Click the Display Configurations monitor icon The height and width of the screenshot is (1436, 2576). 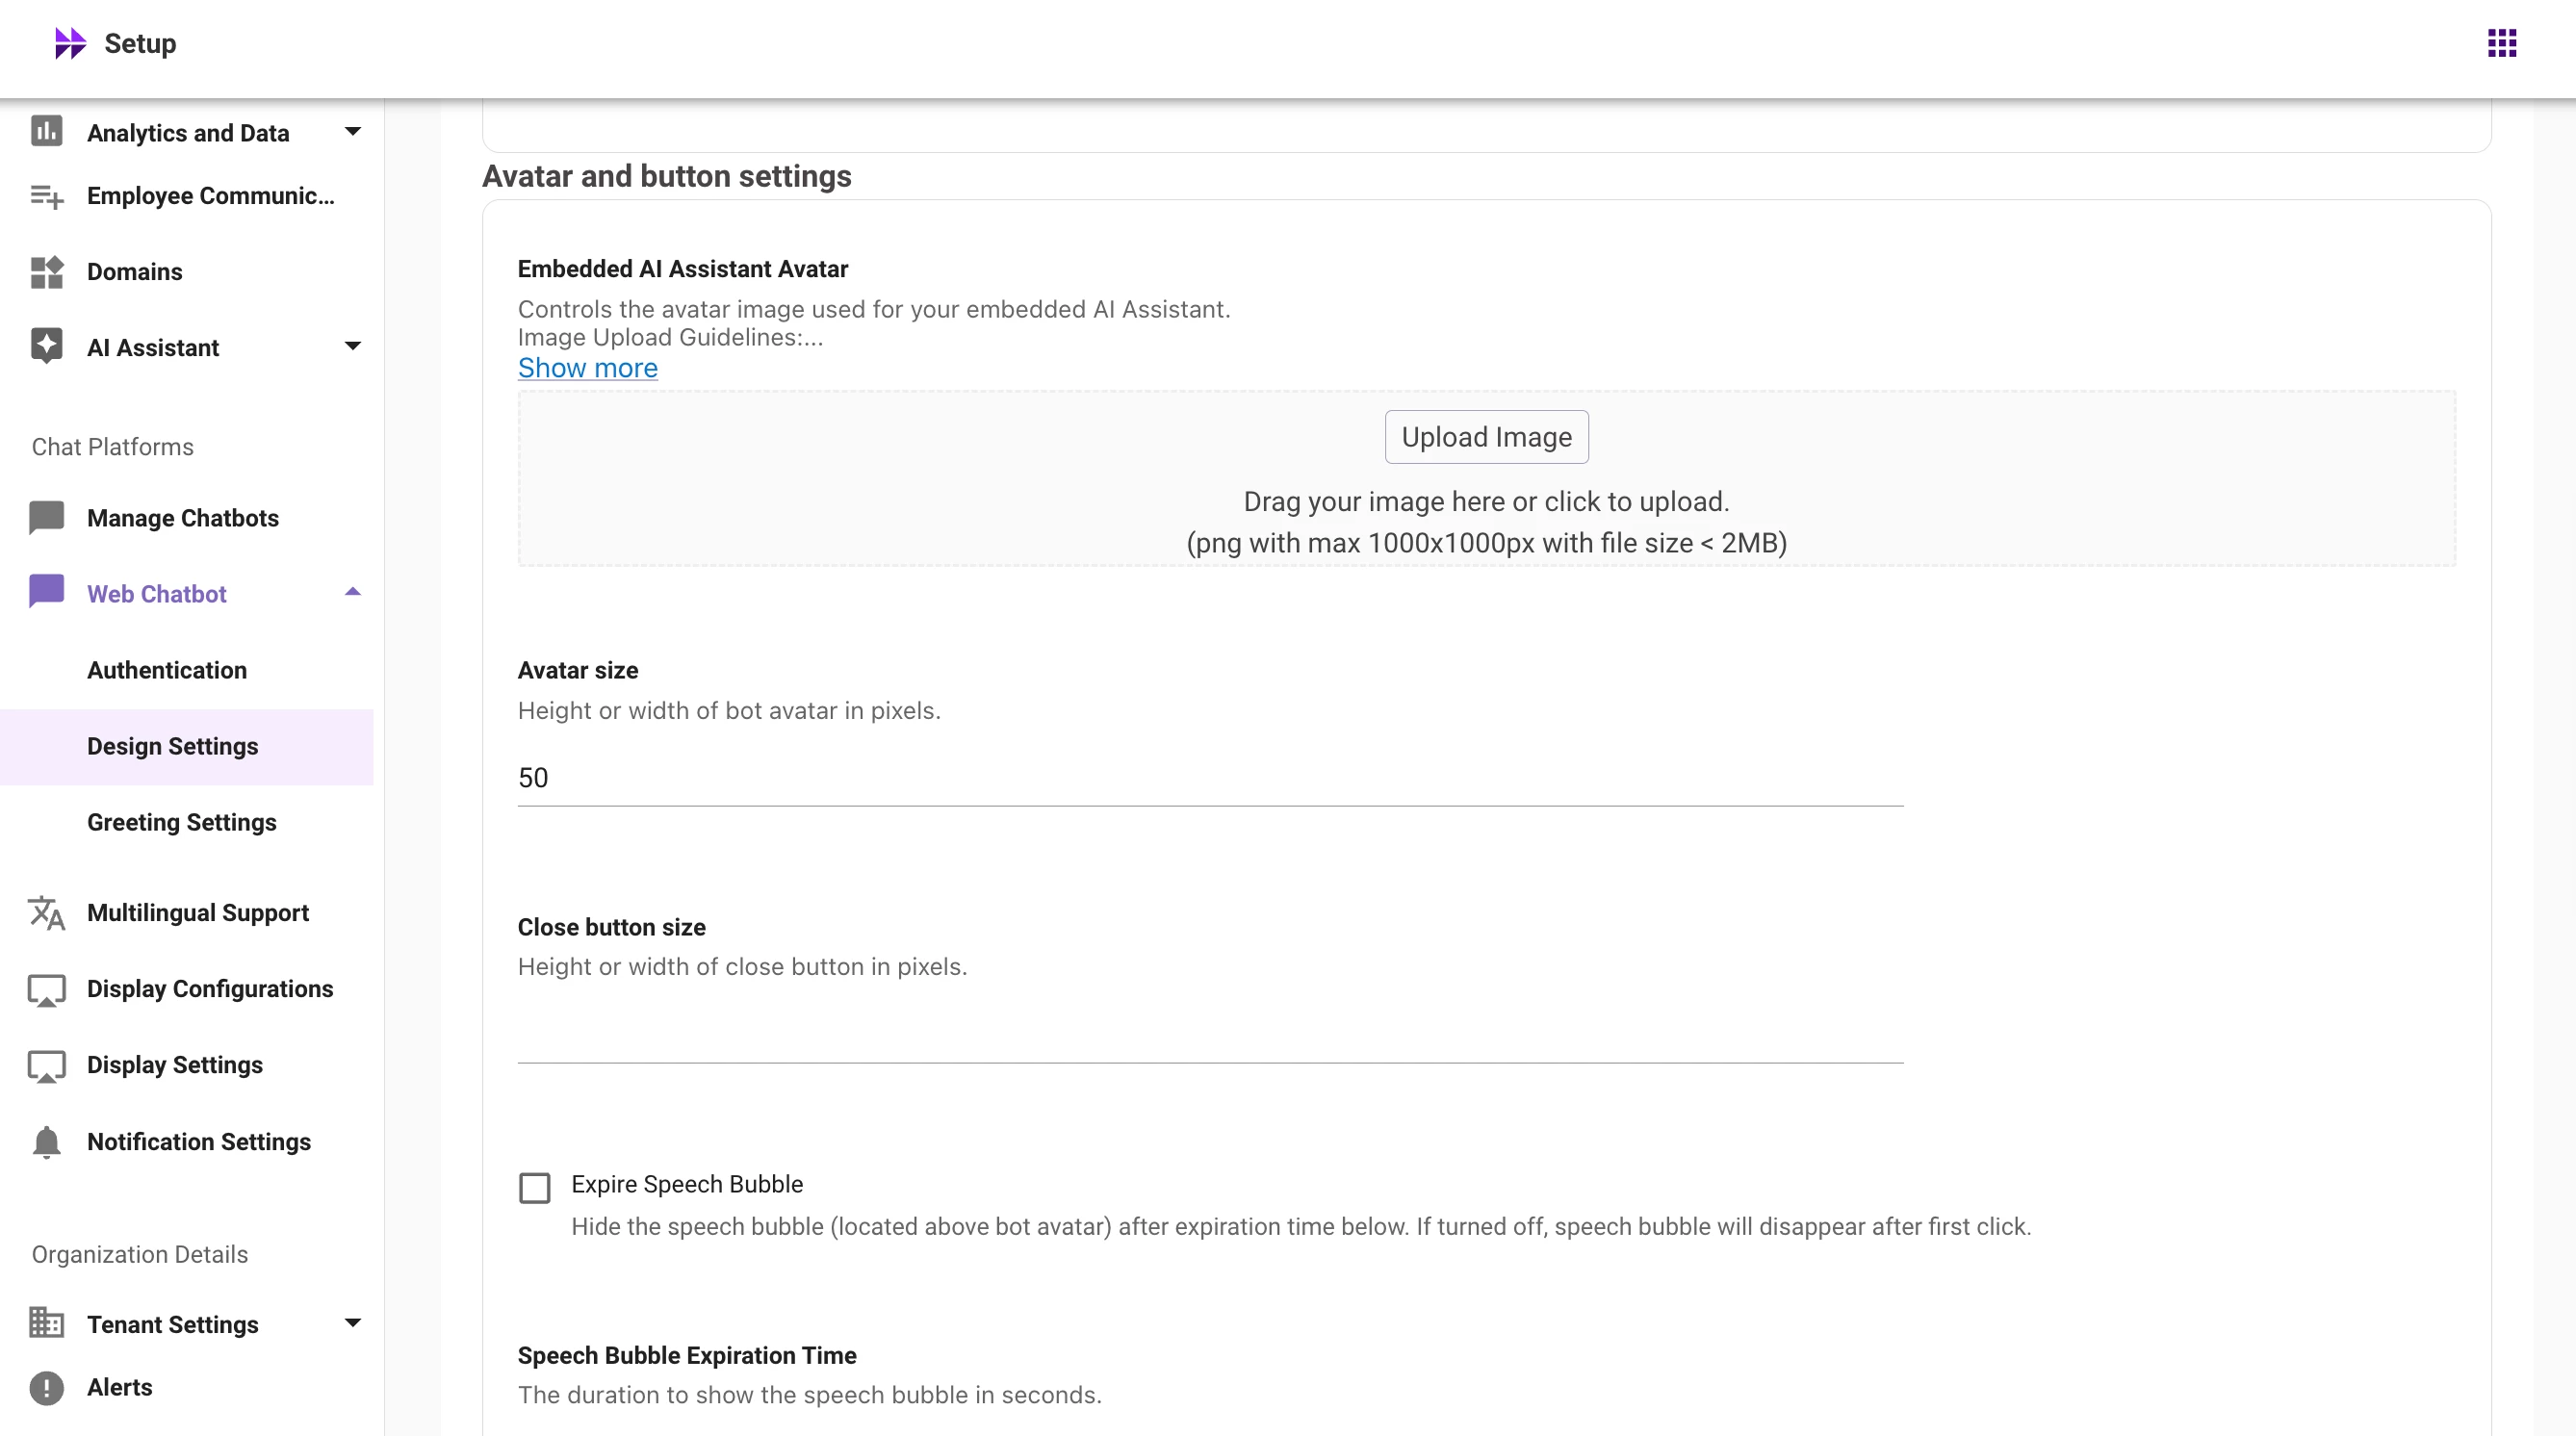coord(46,989)
